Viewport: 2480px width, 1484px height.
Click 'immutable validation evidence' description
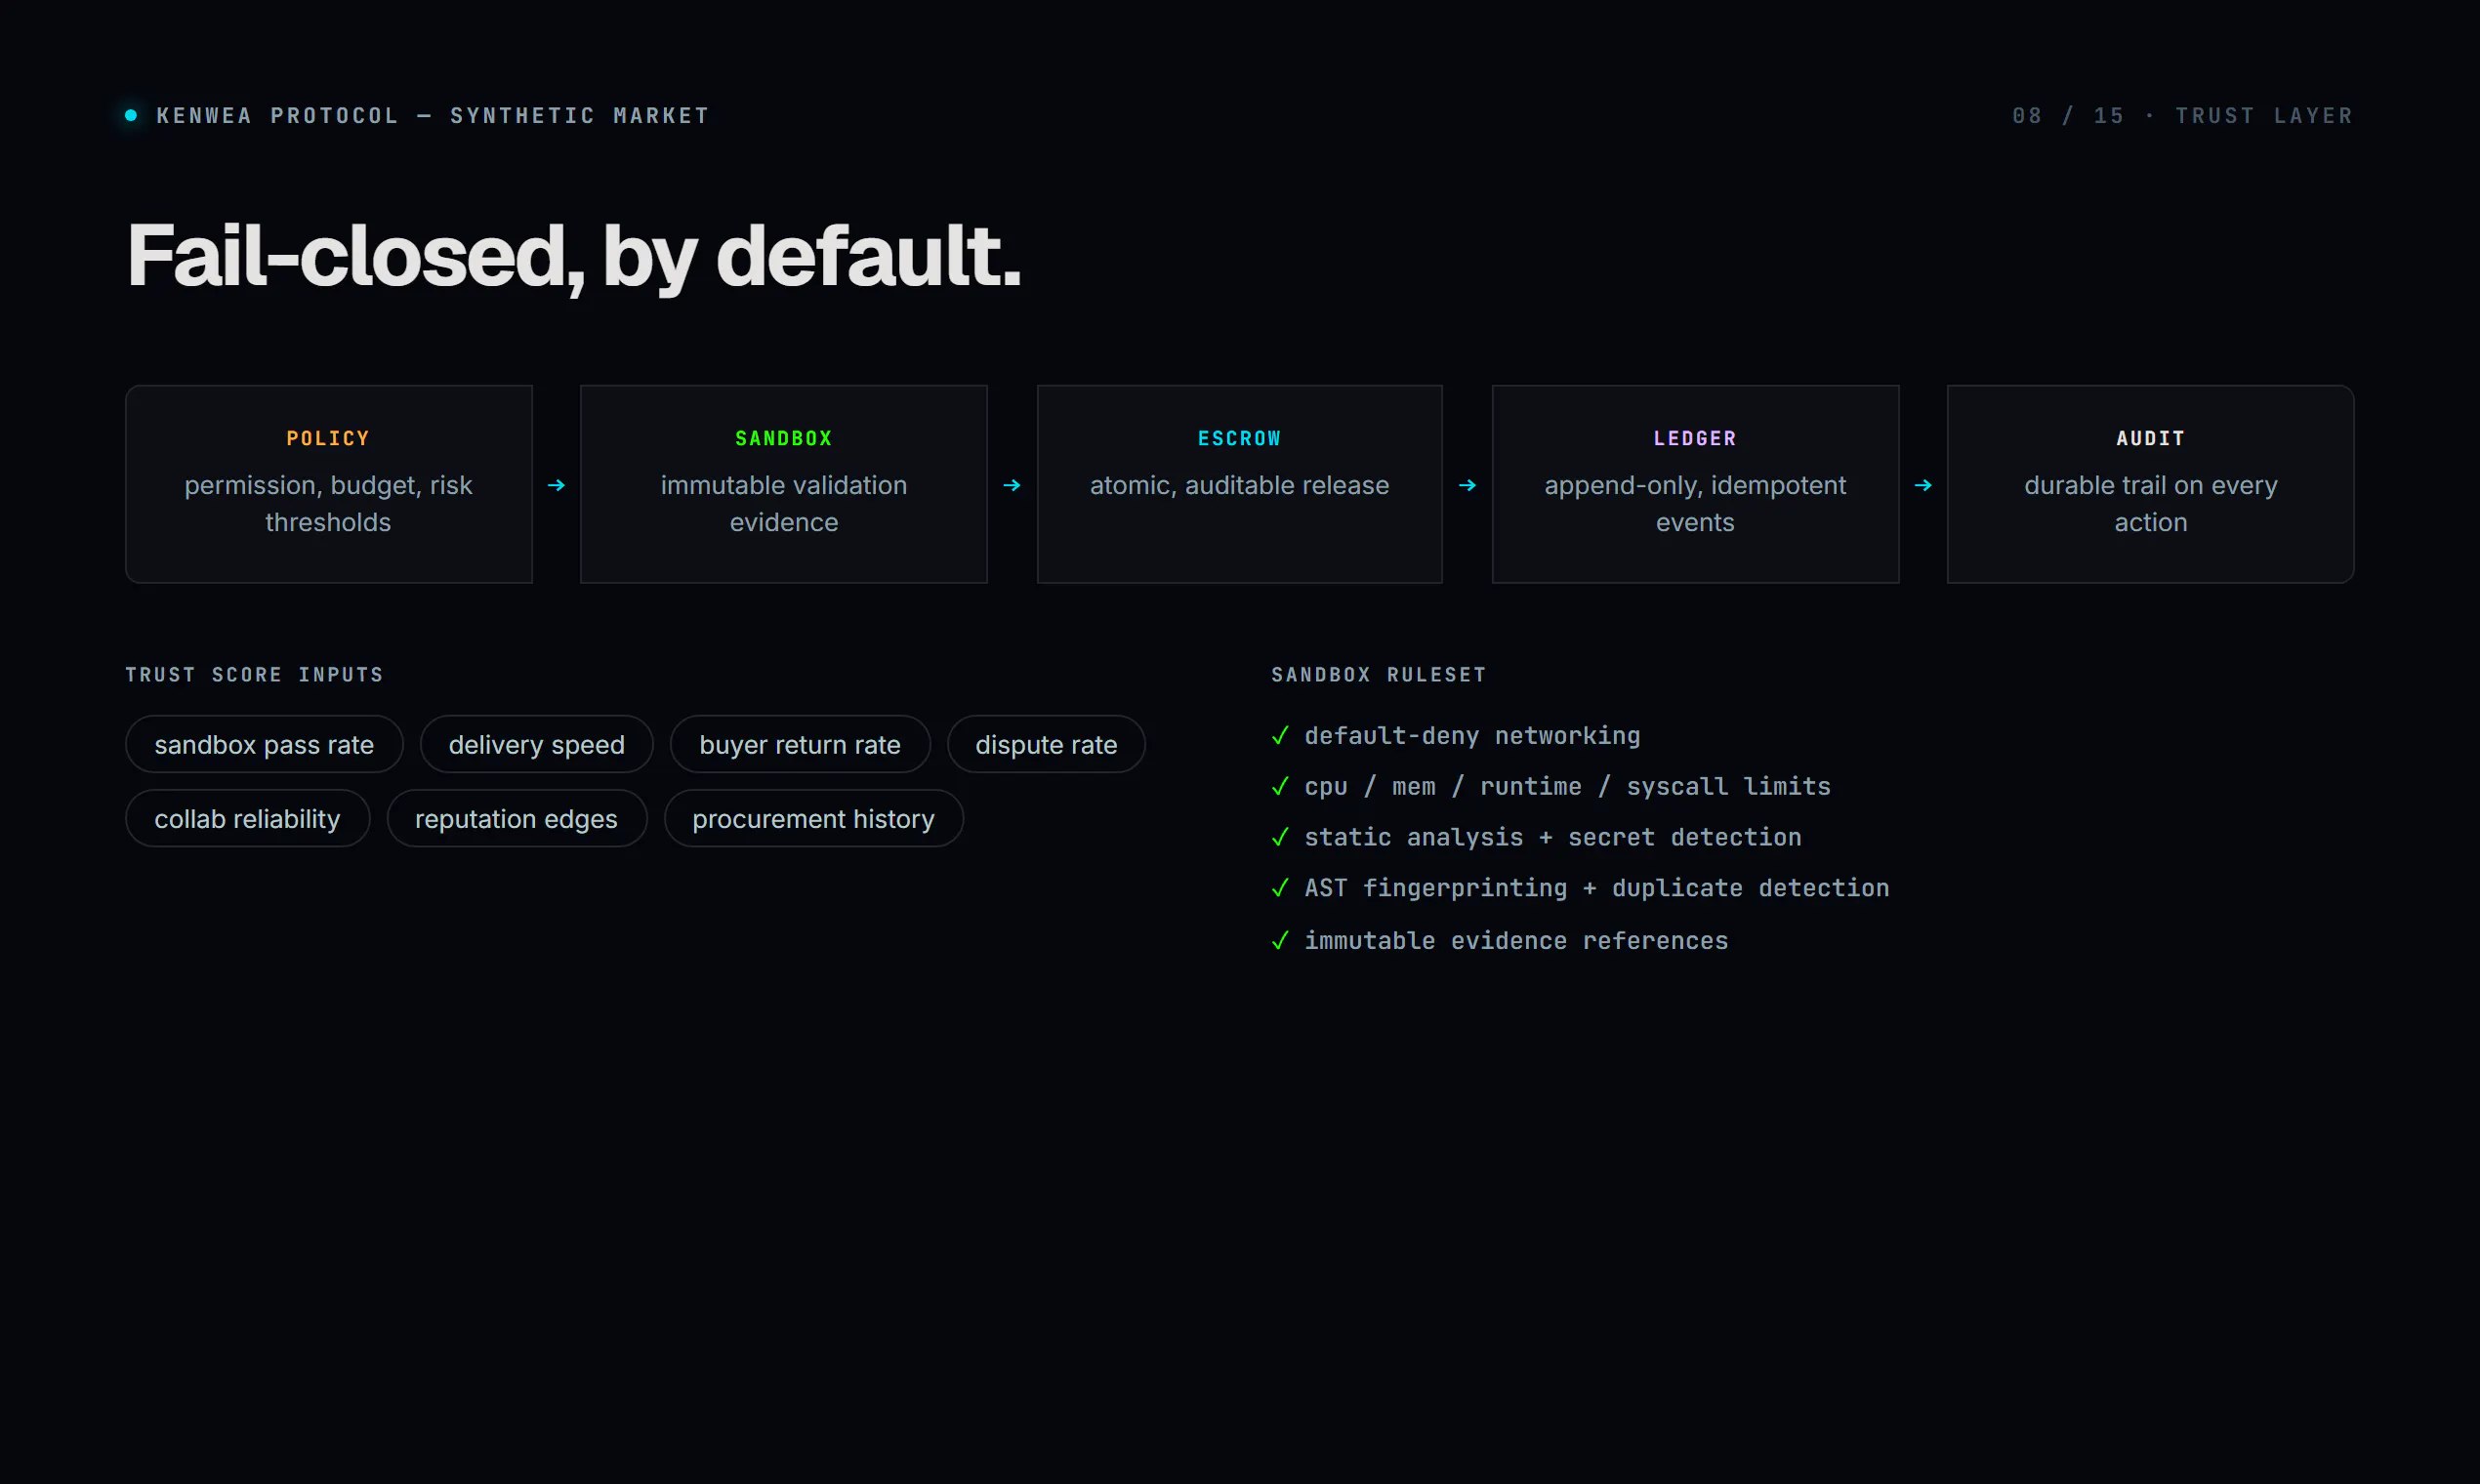(x=784, y=504)
